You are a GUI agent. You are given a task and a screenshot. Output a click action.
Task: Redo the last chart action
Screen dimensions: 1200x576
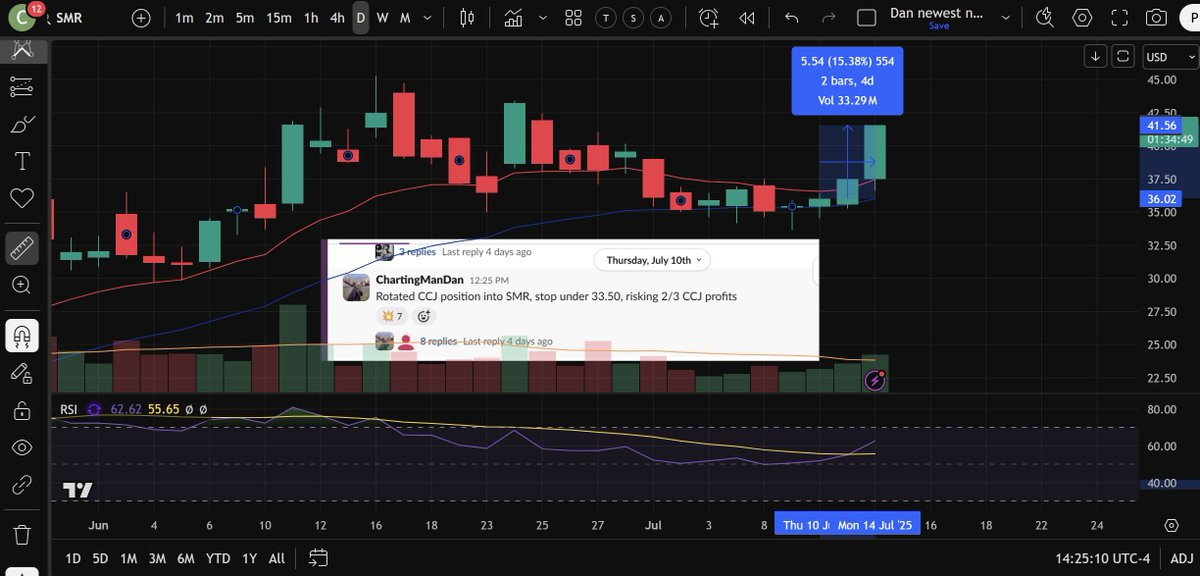[x=828, y=18]
